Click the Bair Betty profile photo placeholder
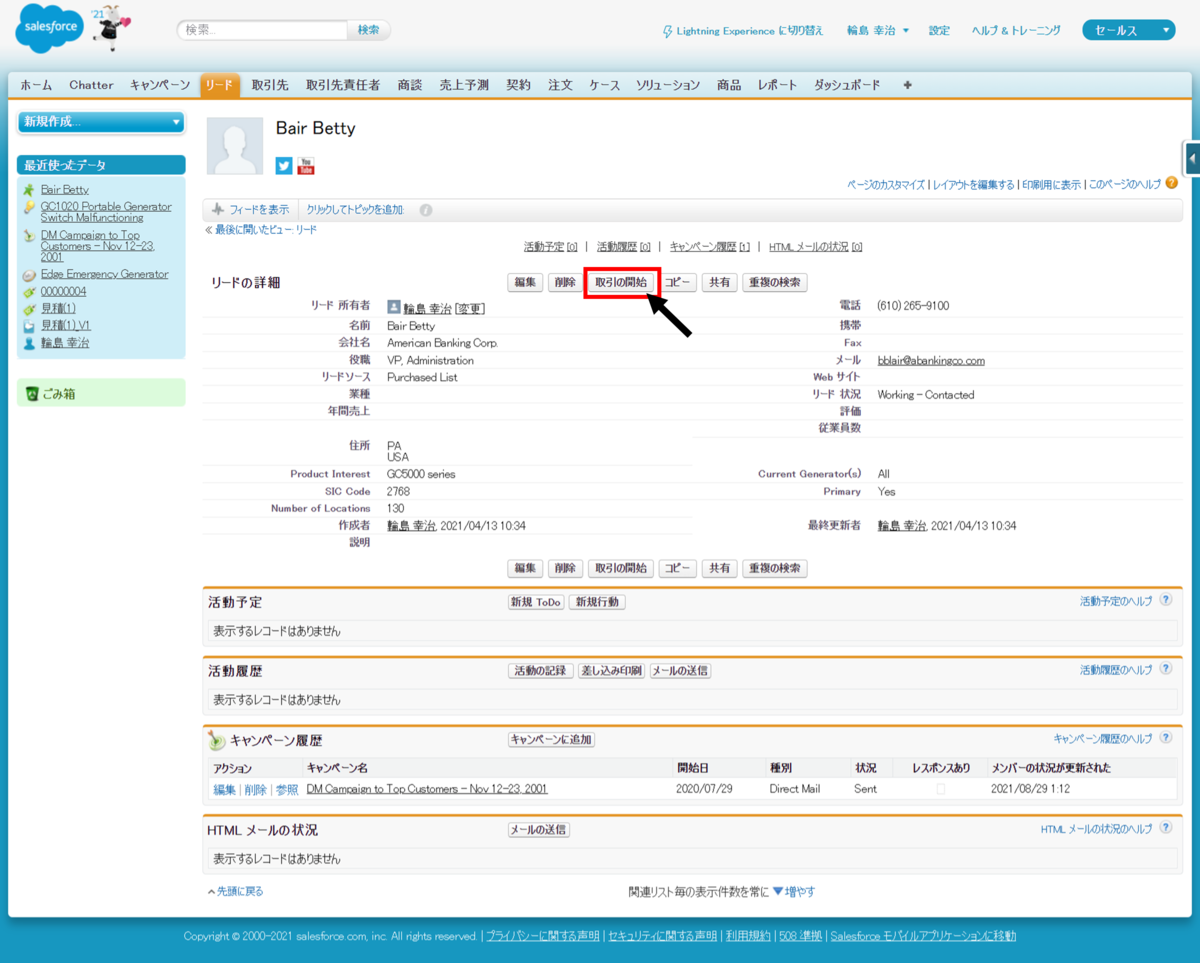The image size is (1200, 963). point(234,146)
